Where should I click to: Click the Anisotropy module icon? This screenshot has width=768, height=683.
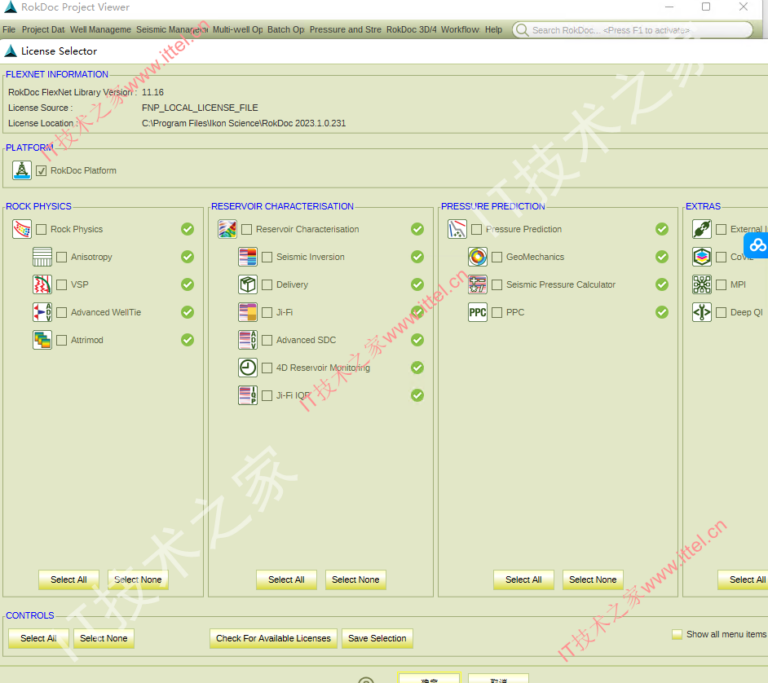(42, 257)
